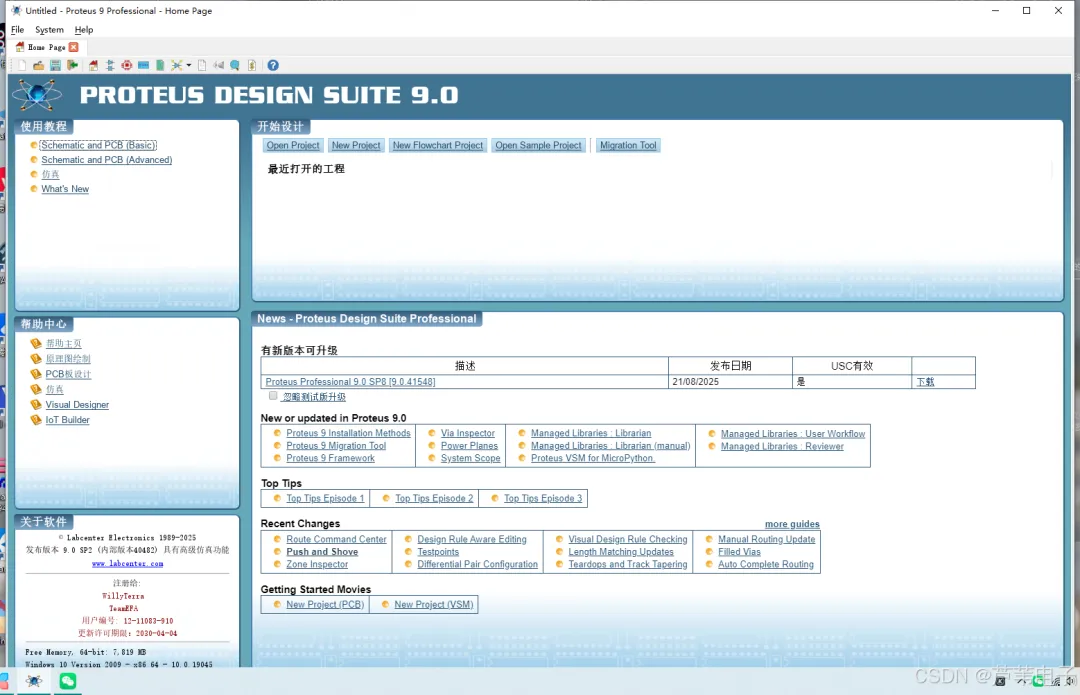This screenshot has width=1080, height=695.
Task: Open Schematic and PCB (Advanced) tutorial
Action: pyautogui.click(x=107, y=160)
